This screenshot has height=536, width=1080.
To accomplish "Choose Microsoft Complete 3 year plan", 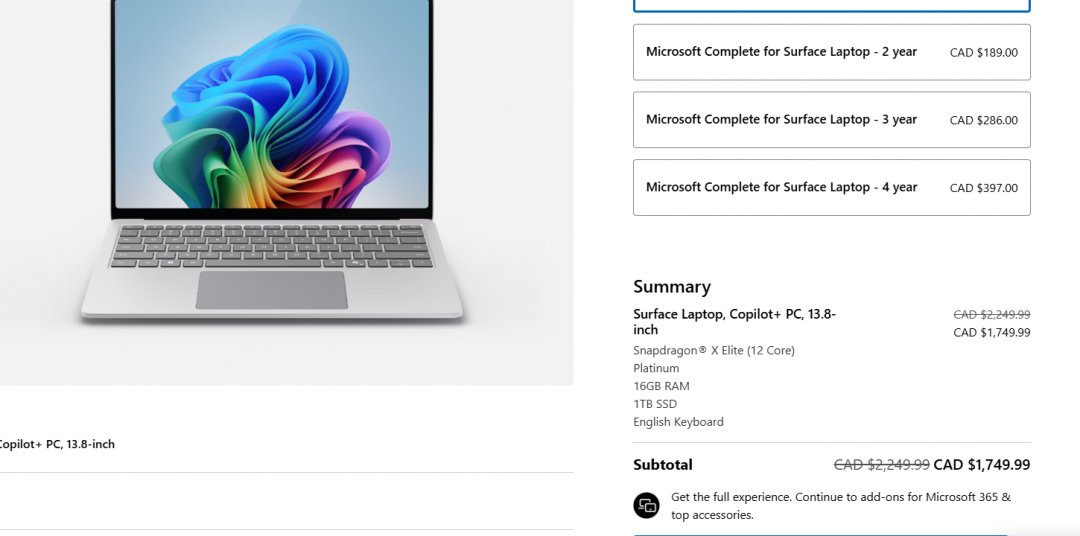I will 831,120.
